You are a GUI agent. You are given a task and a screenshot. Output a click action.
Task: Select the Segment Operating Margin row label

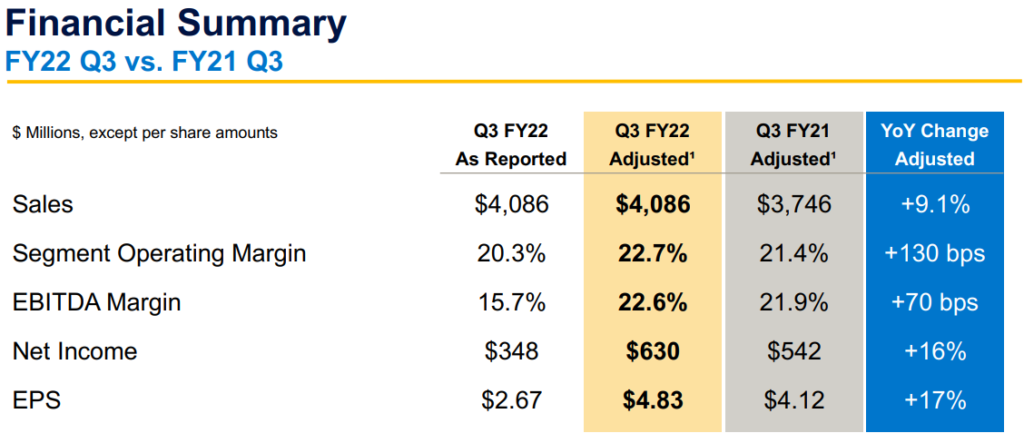pyautogui.click(x=159, y=254)
